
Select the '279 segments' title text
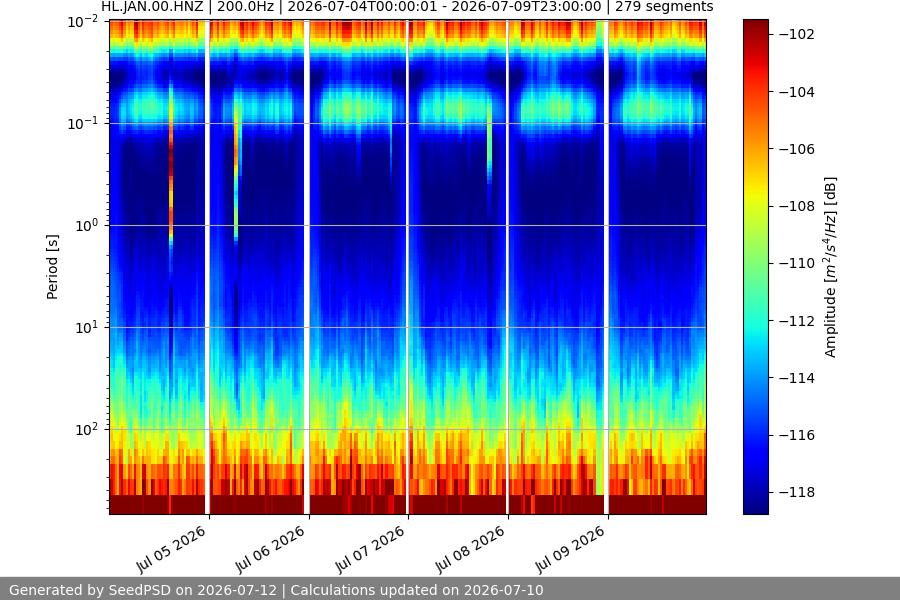click(x=664, y=7)
